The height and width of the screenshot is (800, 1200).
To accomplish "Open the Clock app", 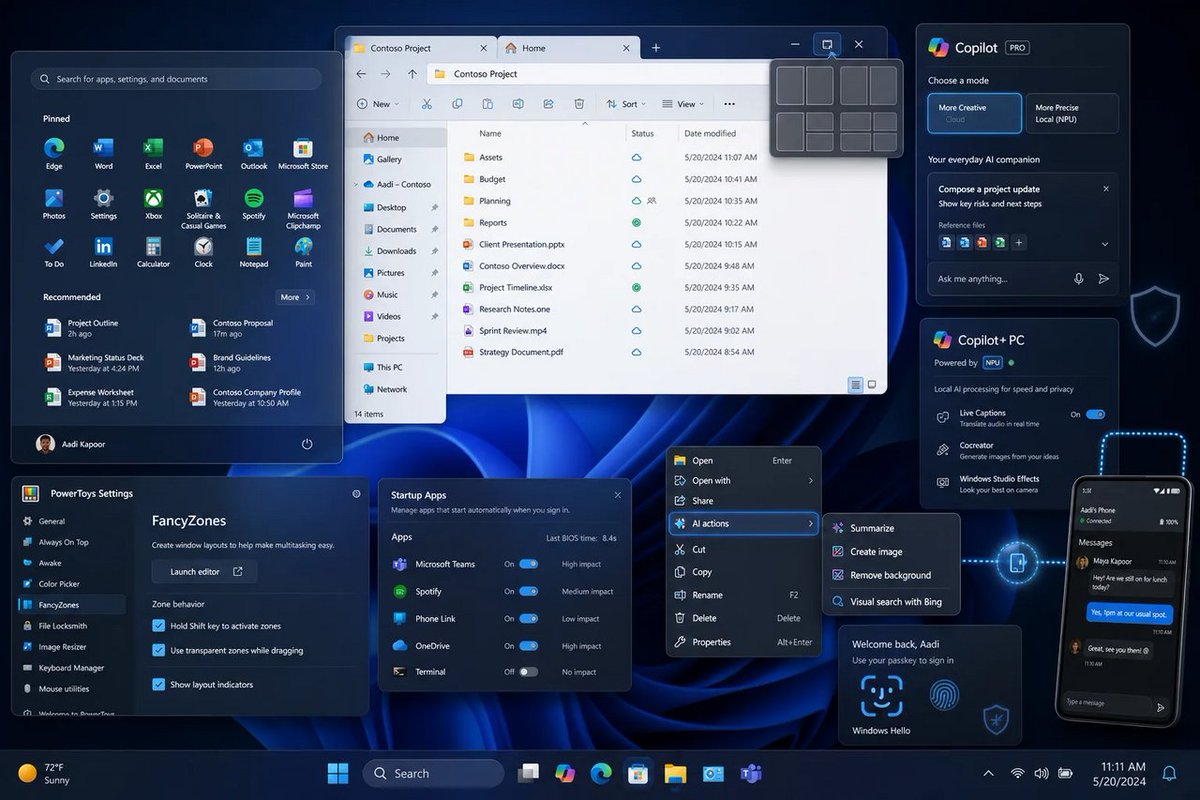I will tap(204, 252).
